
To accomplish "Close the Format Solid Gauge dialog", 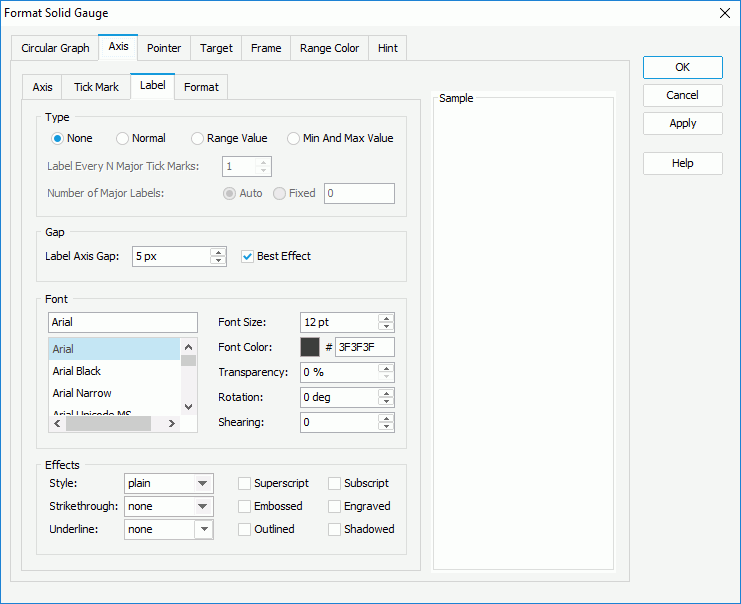I will (724, 13).
